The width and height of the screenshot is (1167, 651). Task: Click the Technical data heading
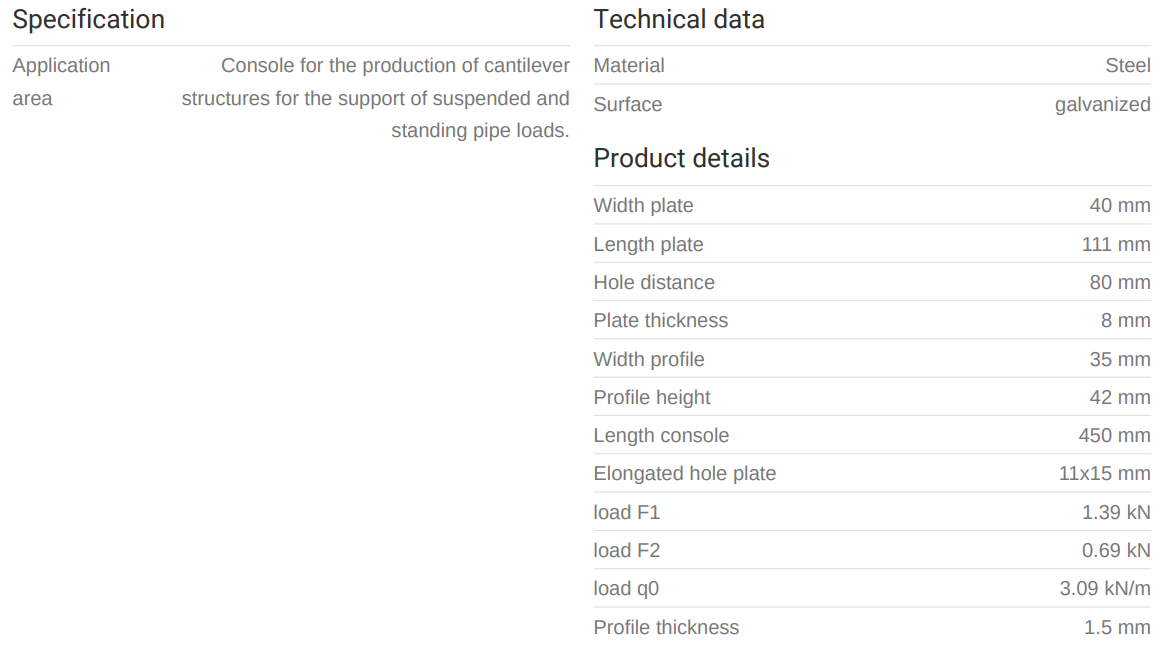point(678,19)
